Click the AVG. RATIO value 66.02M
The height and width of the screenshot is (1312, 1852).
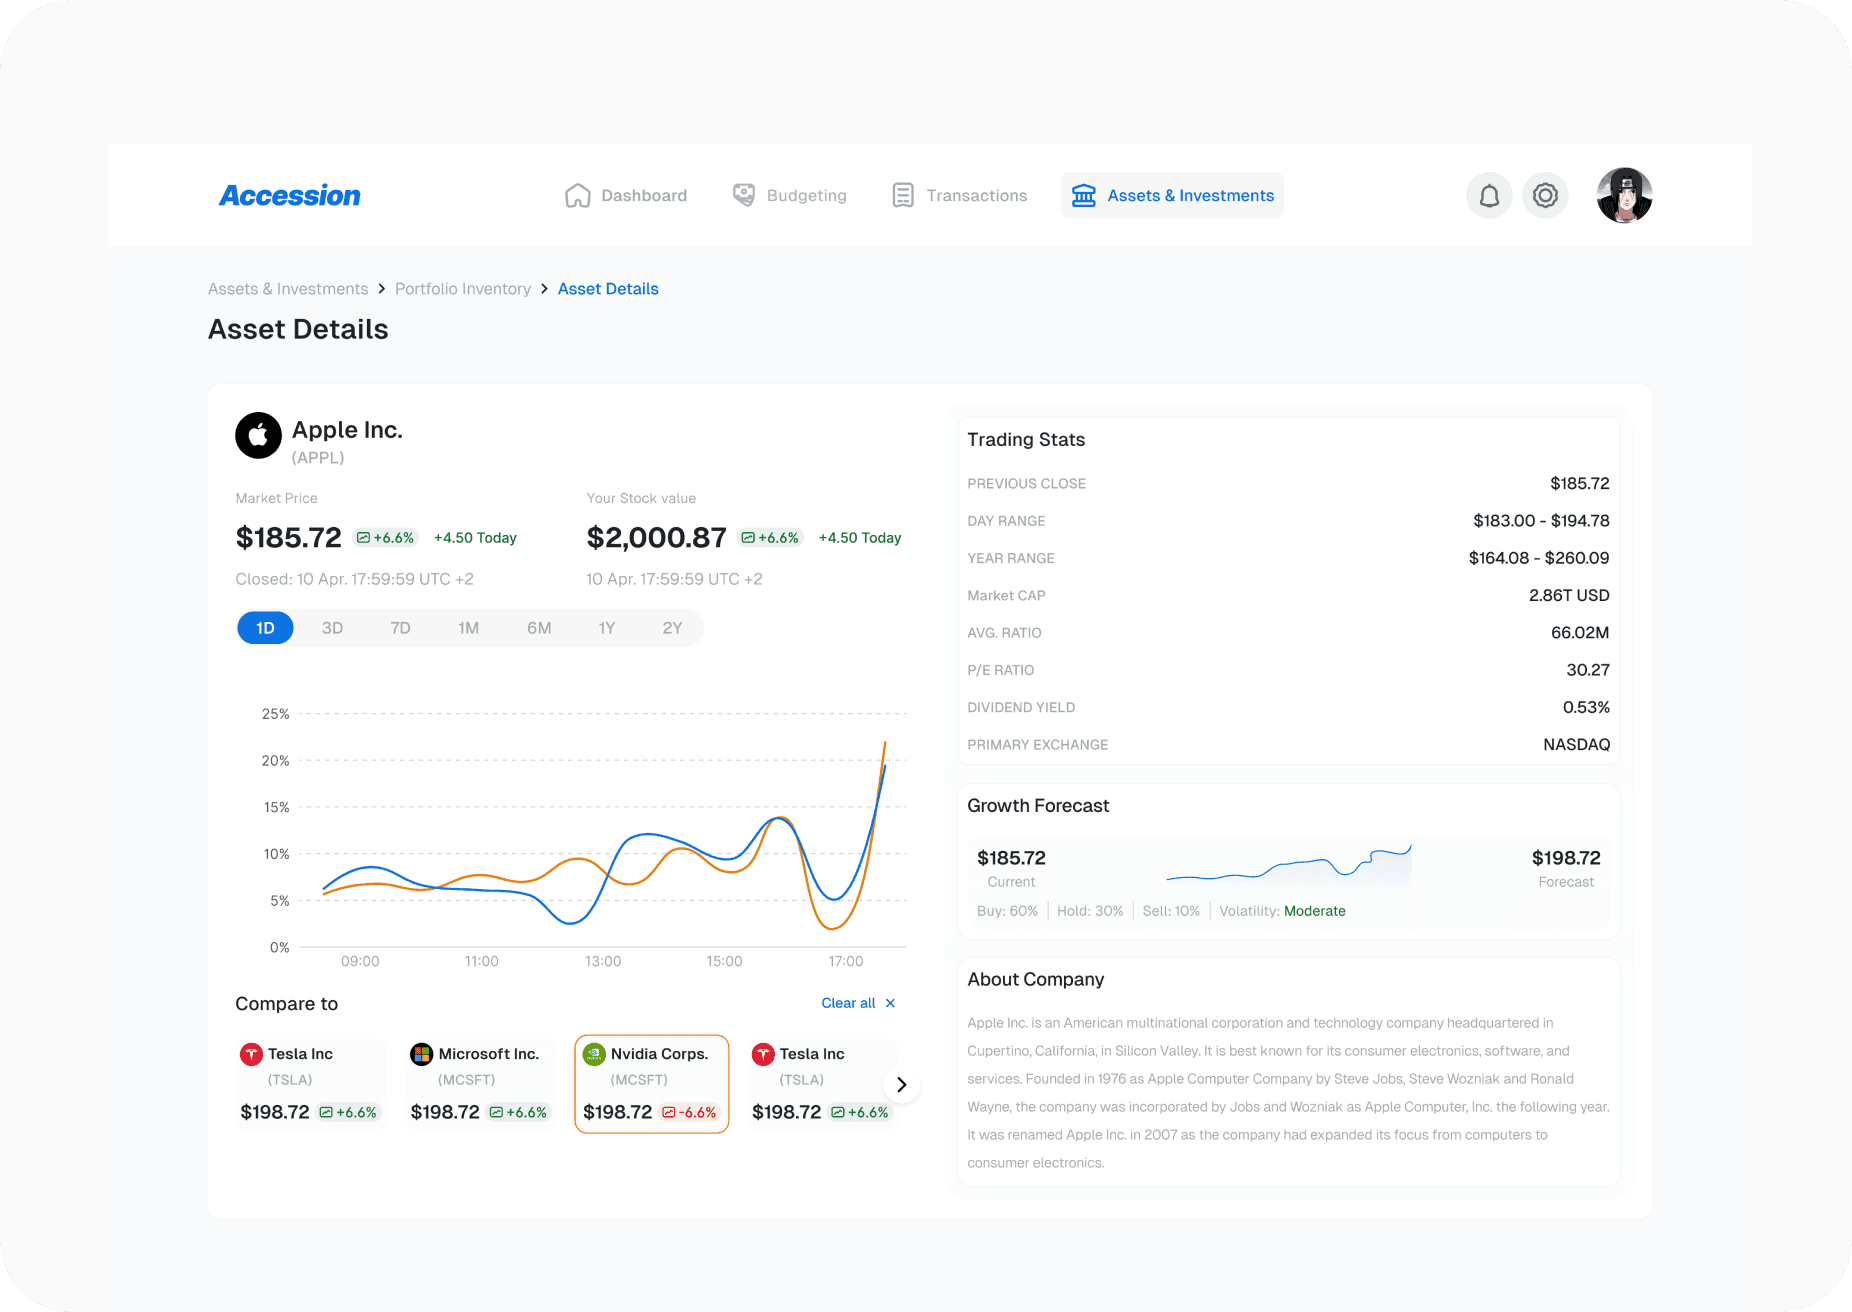[1580, 633]
